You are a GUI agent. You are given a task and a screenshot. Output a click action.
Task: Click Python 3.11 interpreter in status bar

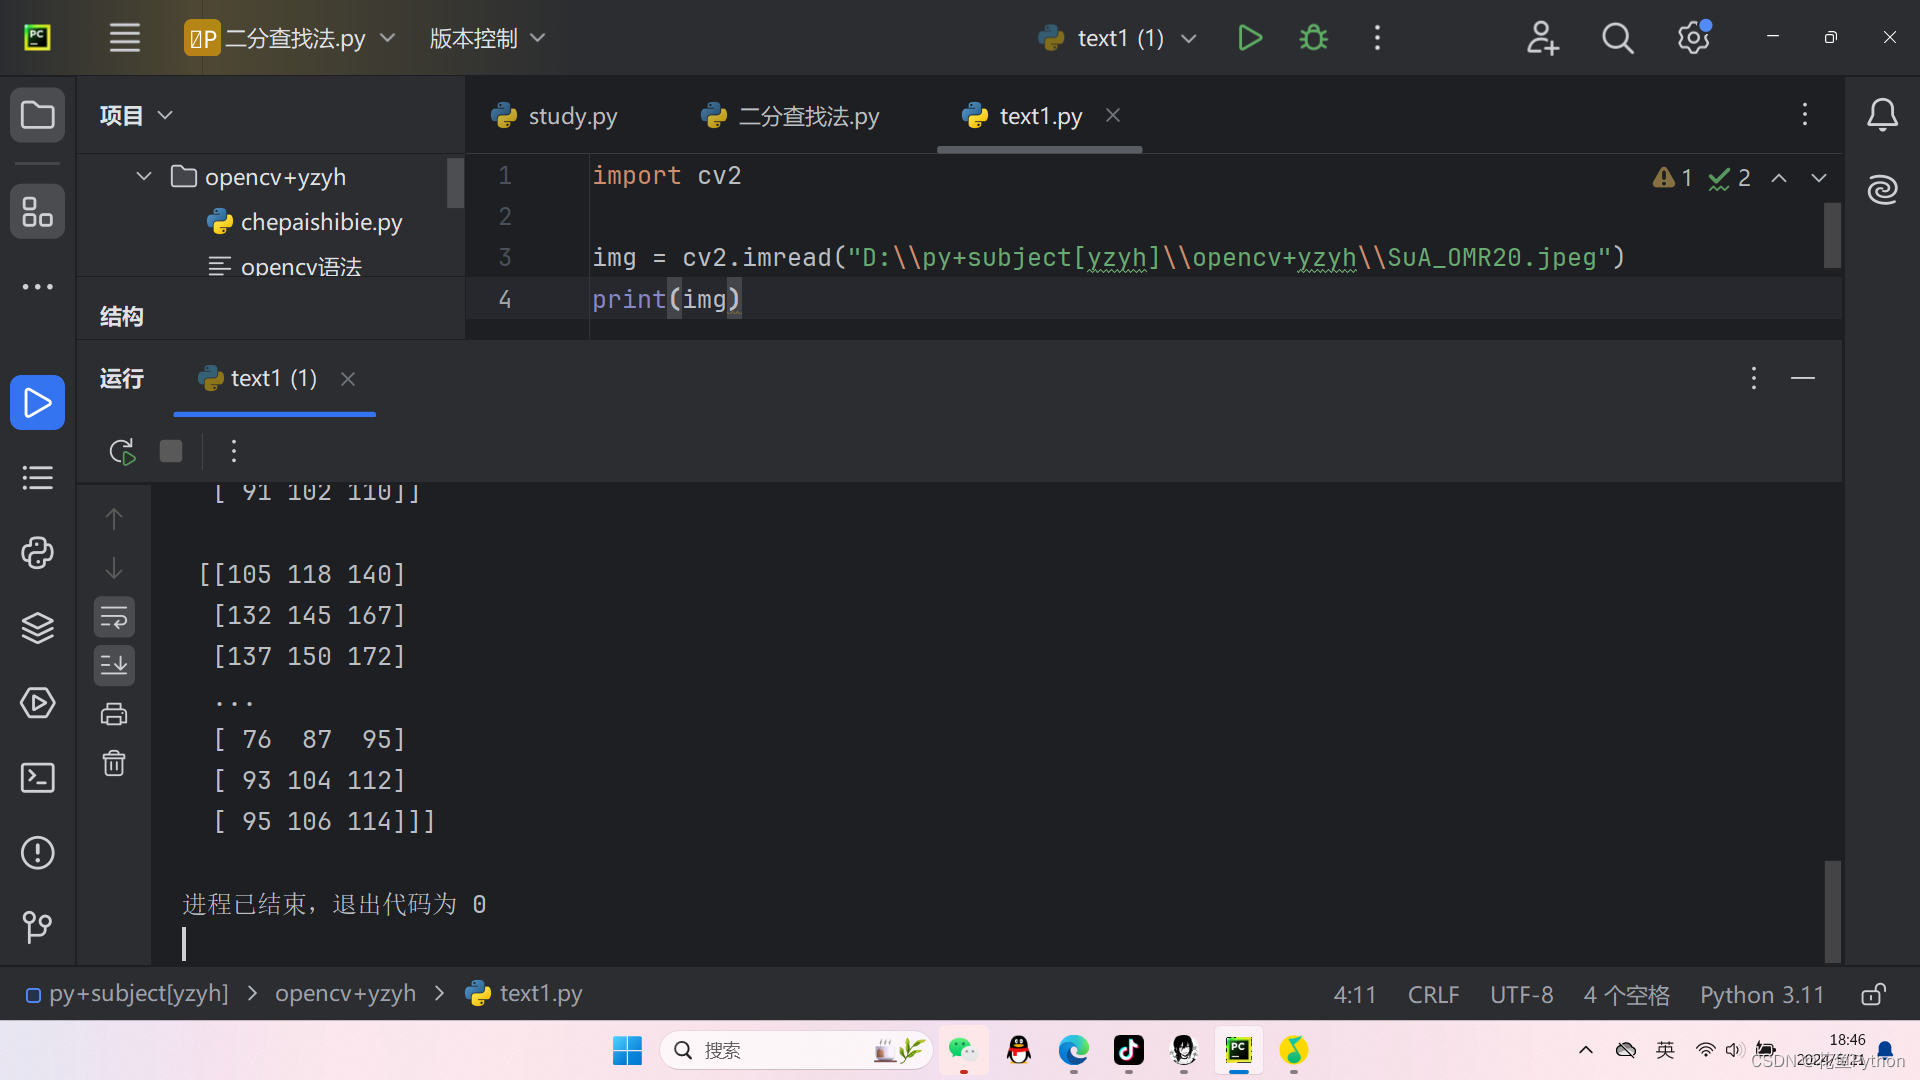point(1761,994)
